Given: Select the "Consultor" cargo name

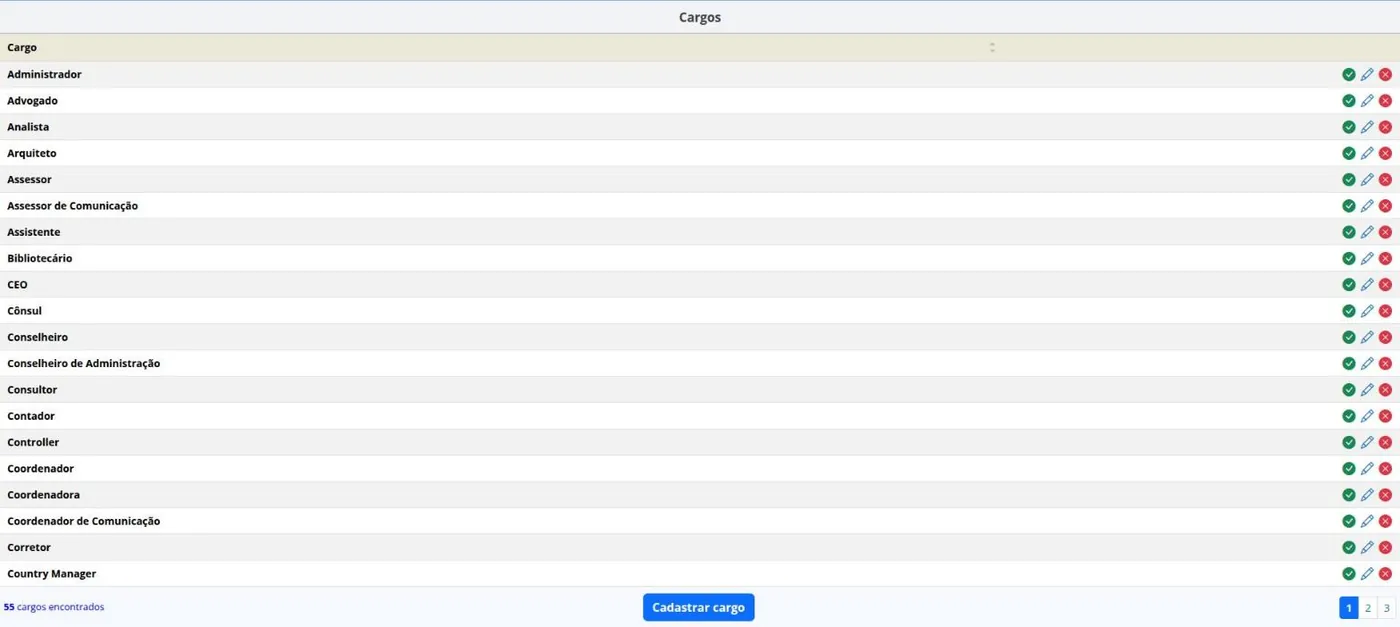Looking at the screenshot, I should click(32, 390).
